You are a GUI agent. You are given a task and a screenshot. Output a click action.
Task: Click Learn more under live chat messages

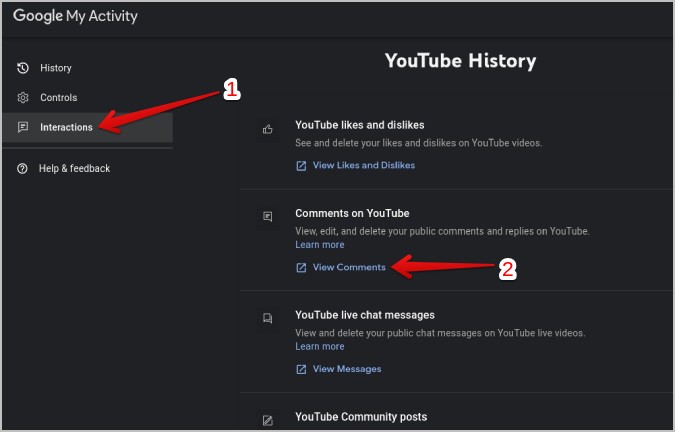pos(320,346)
